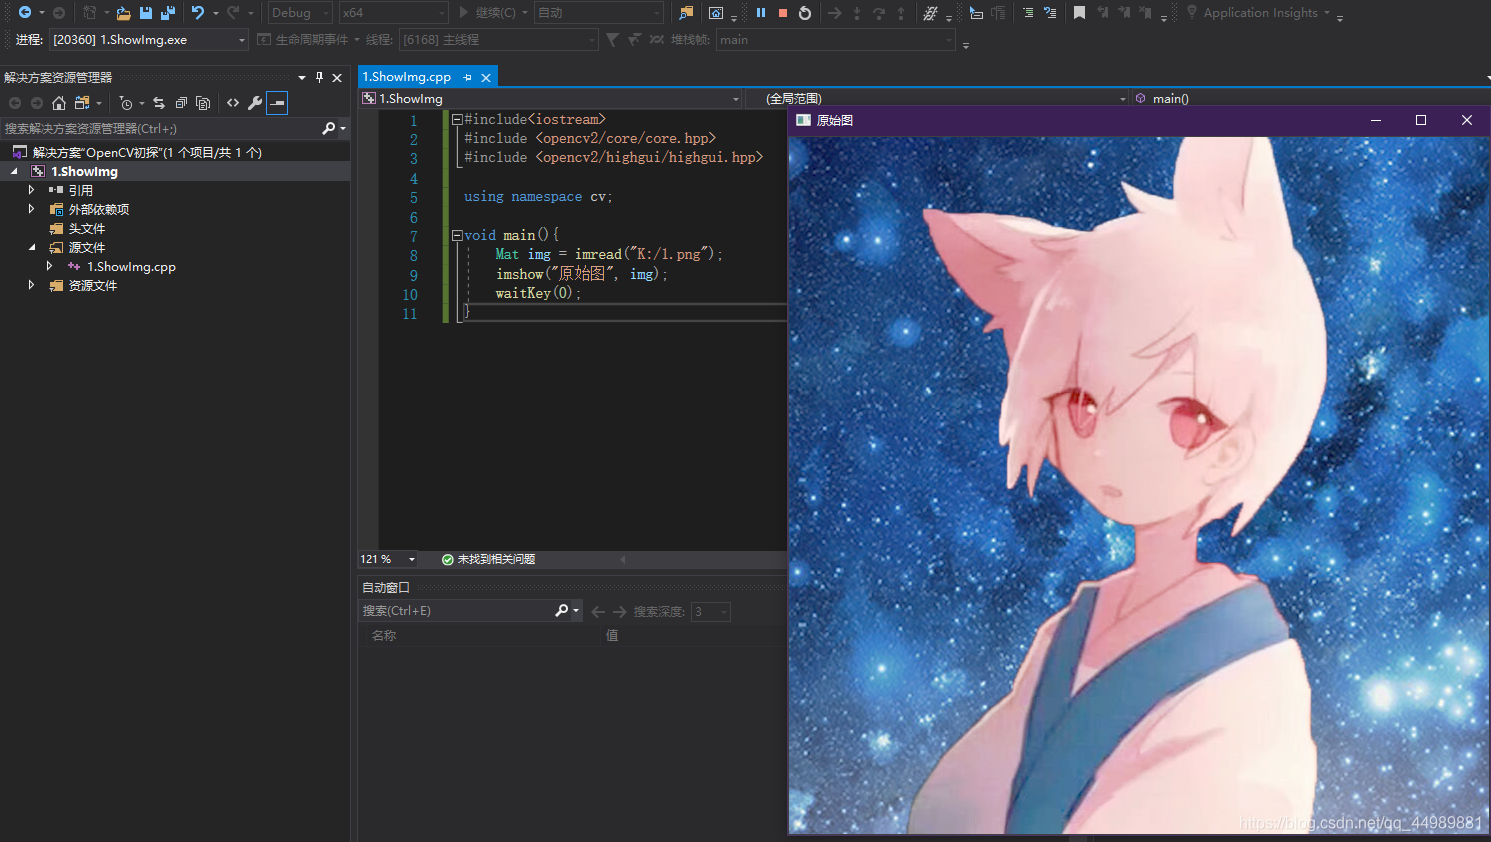Click the Find in Files icon
Image resolution: width=1491 pixels, height=842 pixels.
pyautogui.click(x=686, y=13)
